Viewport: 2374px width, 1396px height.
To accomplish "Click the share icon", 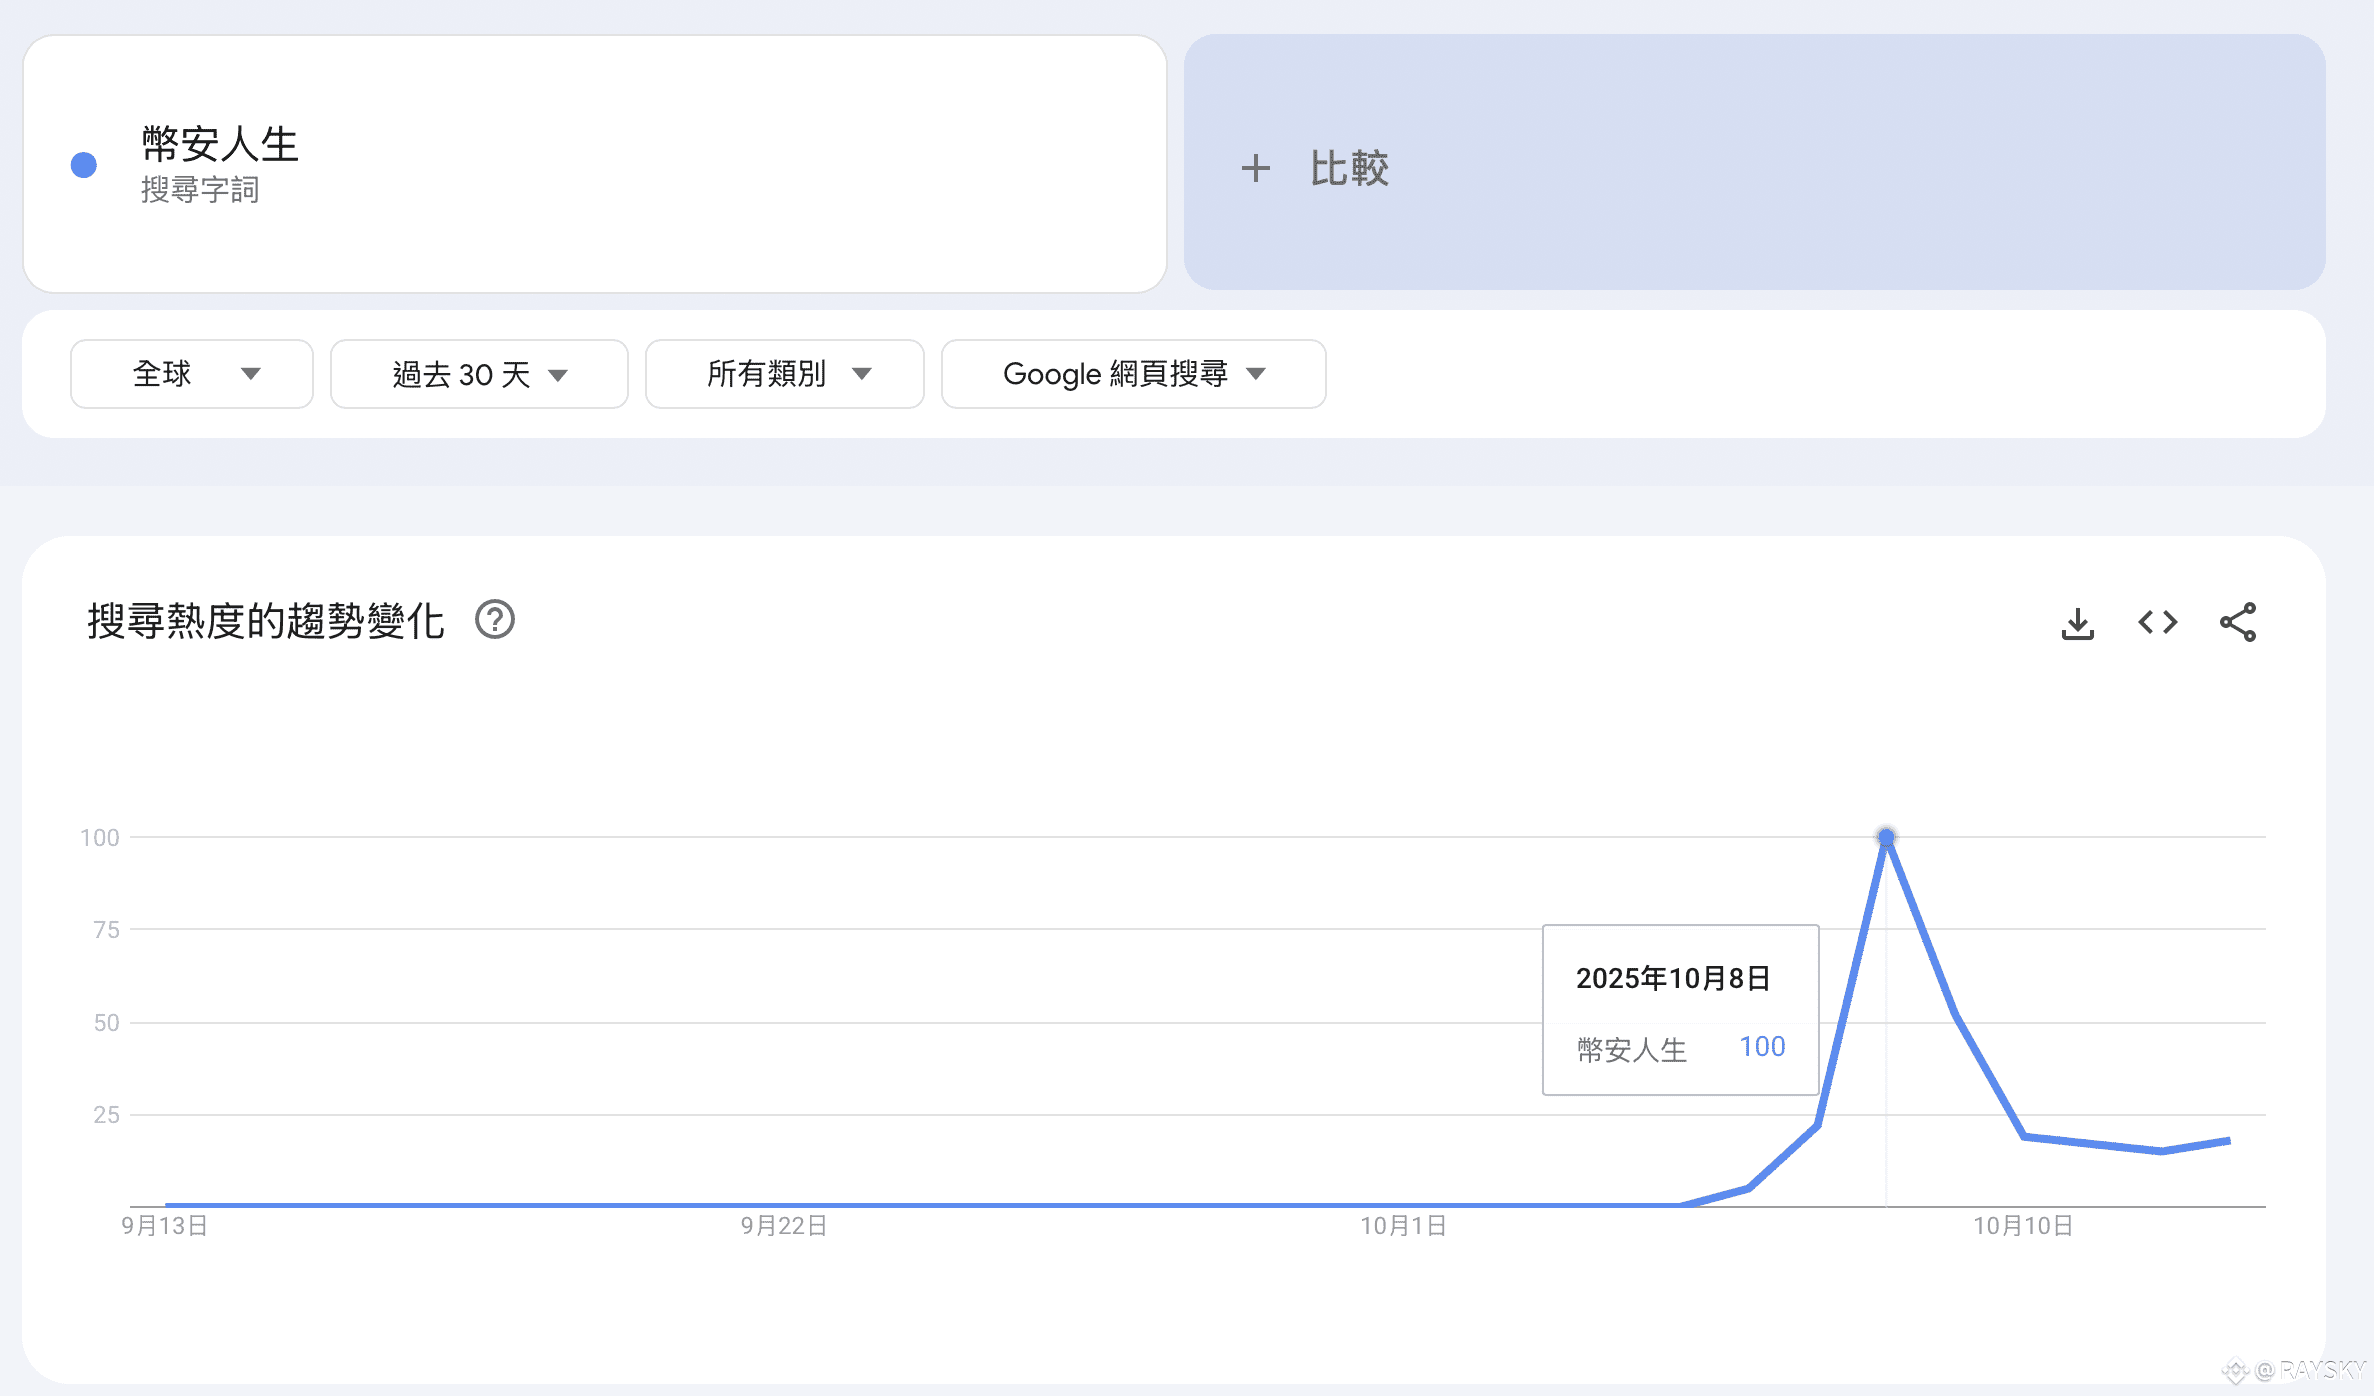I will [2237, 623].
